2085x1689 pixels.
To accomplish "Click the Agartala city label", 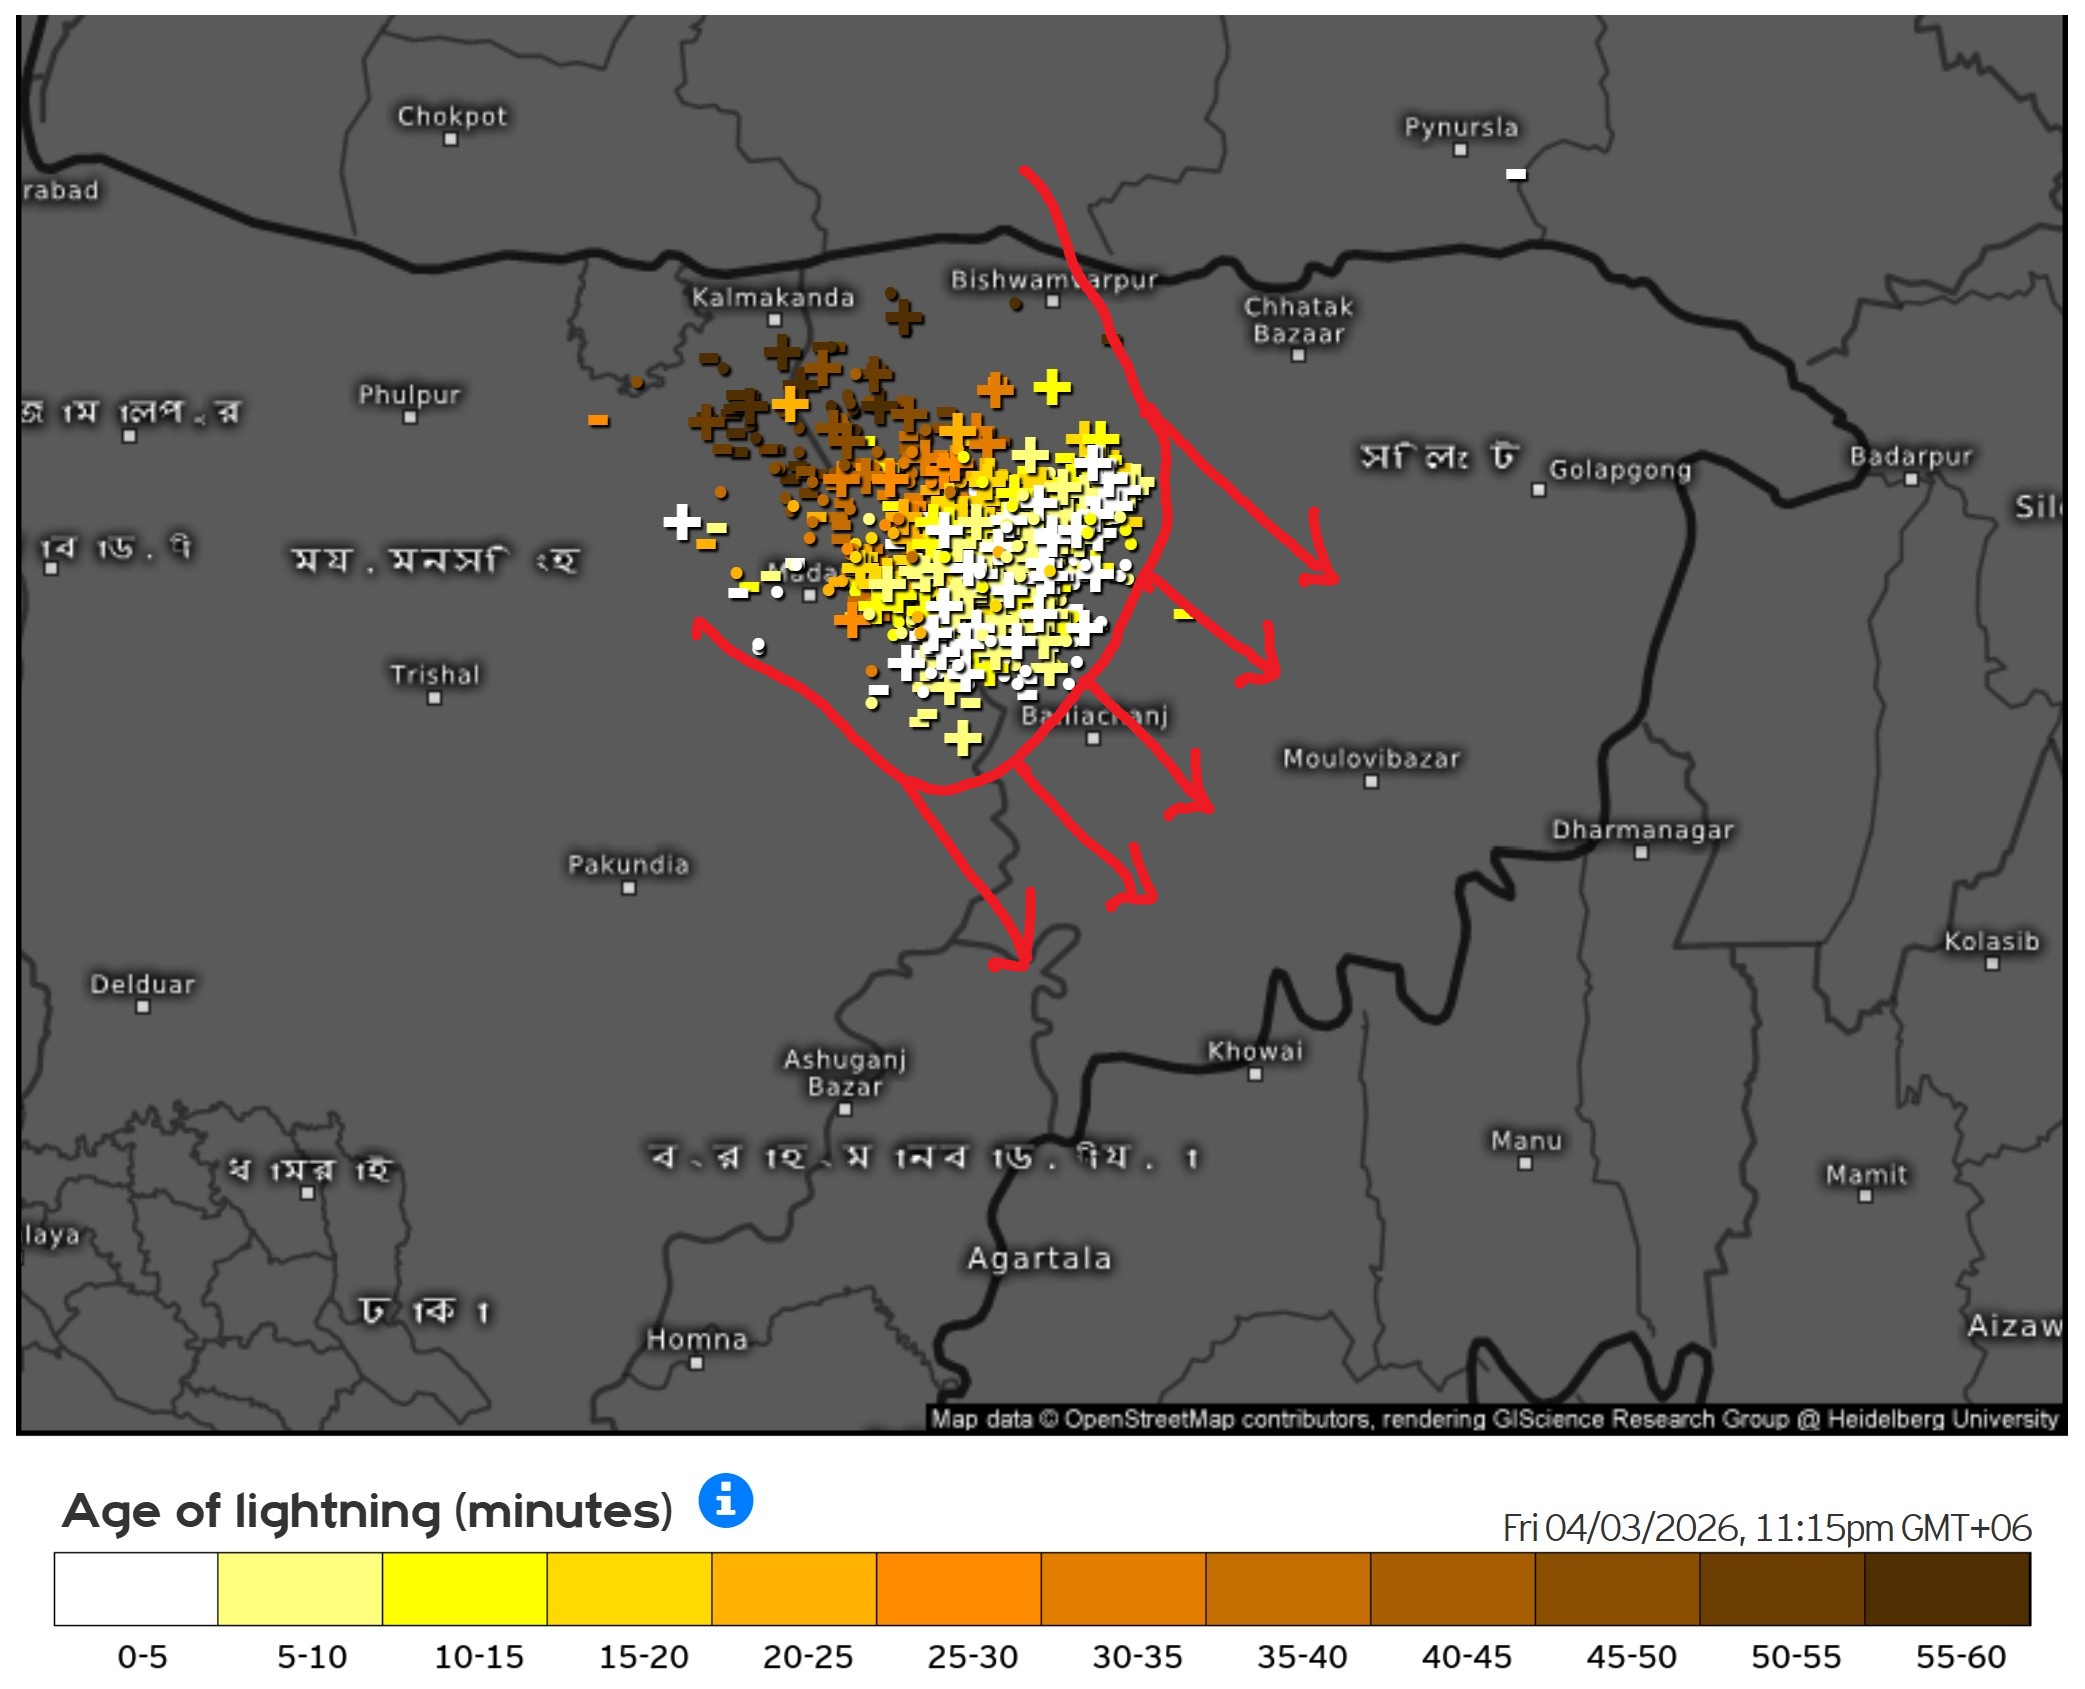I will point(1039,1258).
